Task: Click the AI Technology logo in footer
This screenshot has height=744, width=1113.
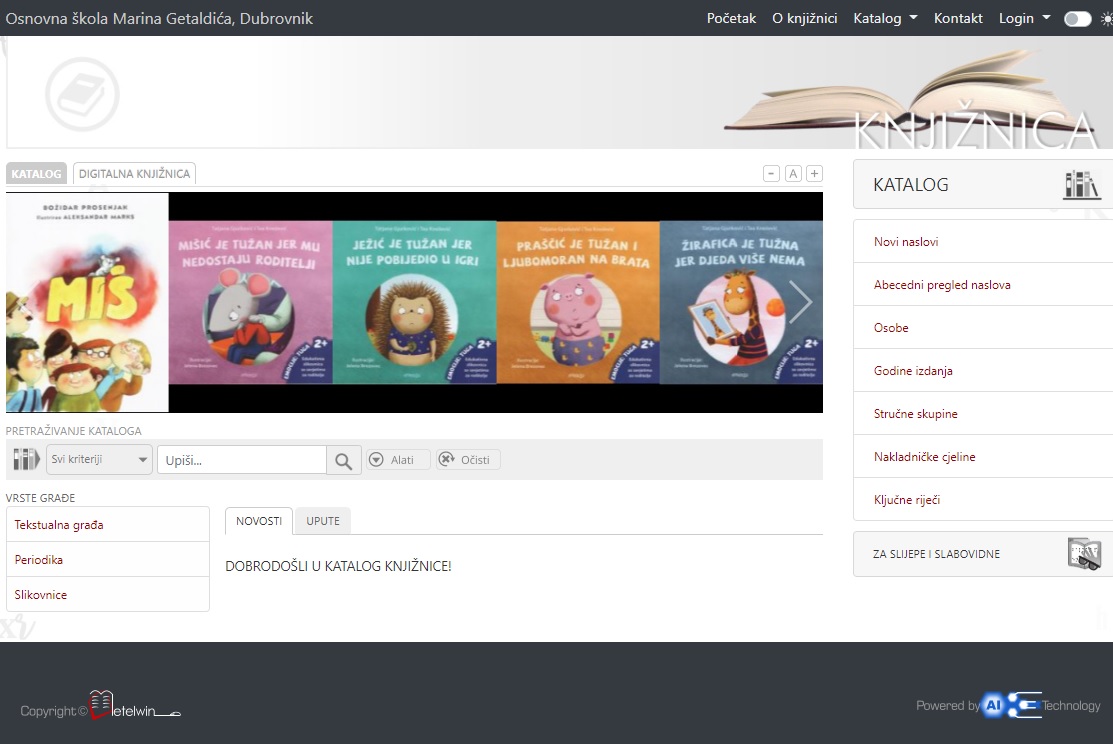Action: tap(1012, 705)
